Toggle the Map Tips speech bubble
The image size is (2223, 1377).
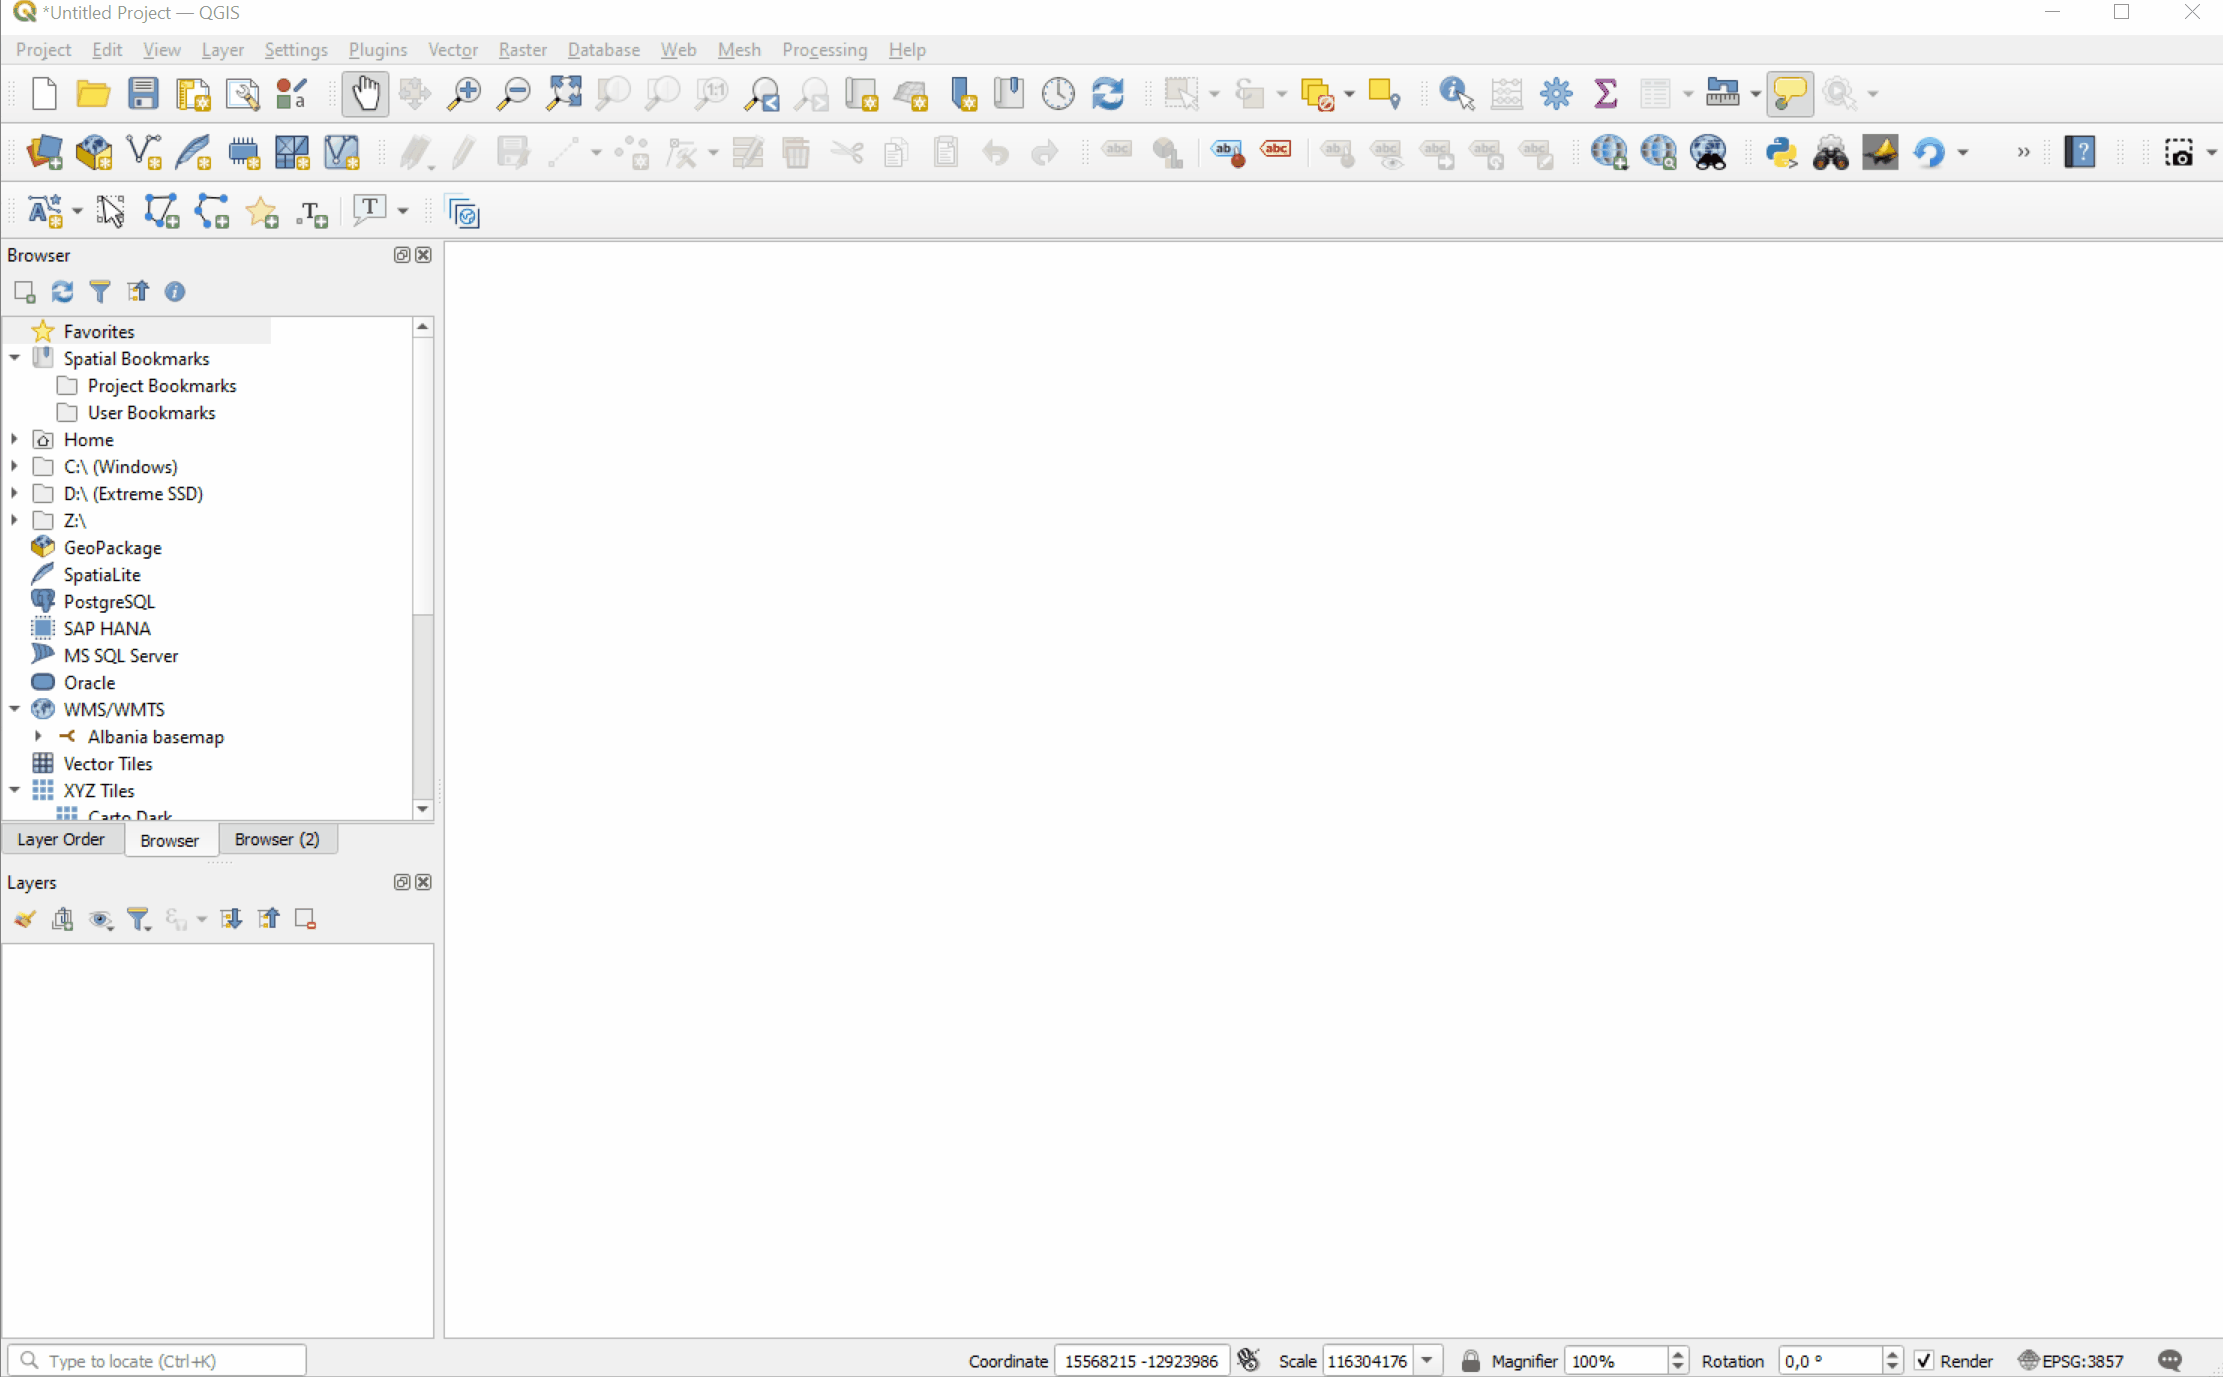(x=1790, y=94)
